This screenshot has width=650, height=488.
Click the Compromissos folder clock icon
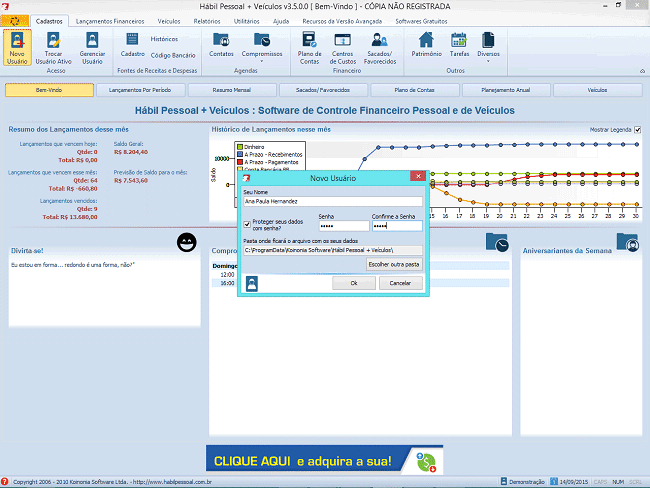coord(497,242)
